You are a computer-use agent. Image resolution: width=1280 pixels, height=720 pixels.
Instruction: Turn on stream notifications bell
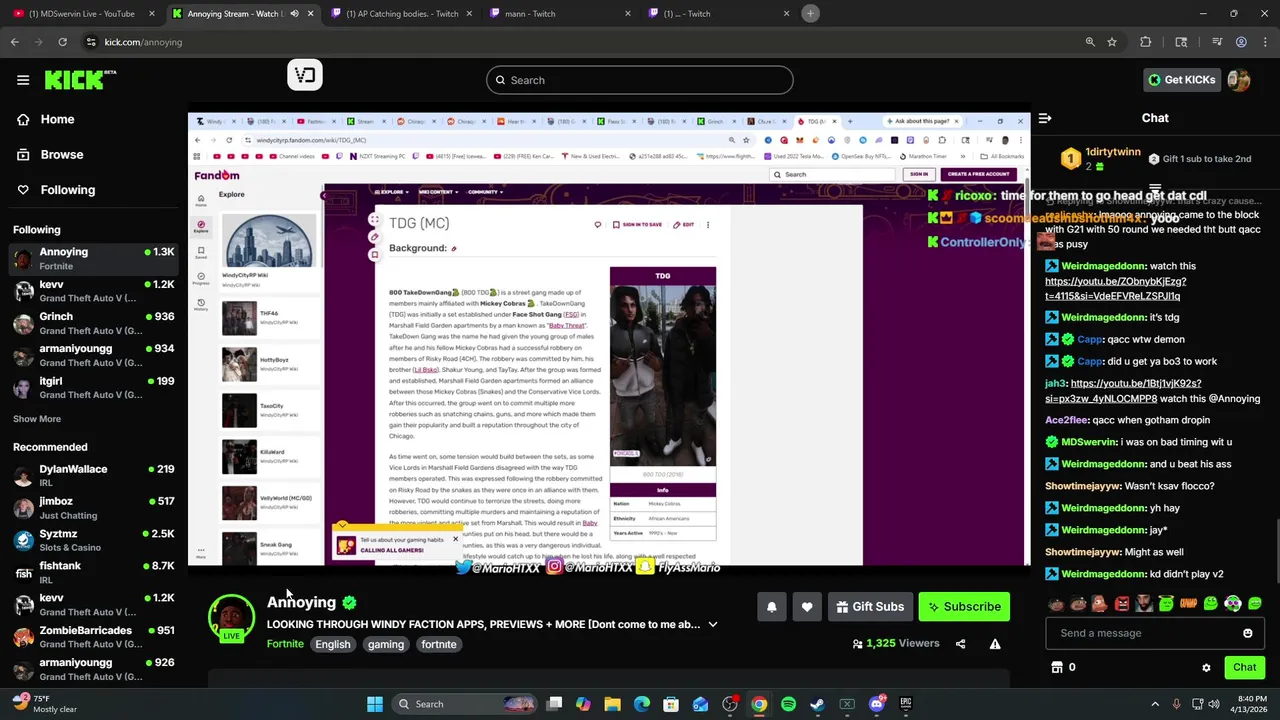[771, 607]
